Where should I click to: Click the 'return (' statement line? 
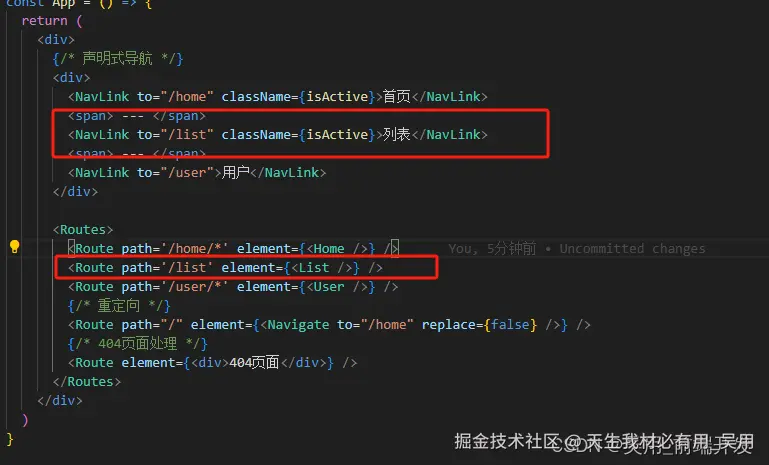52,21
